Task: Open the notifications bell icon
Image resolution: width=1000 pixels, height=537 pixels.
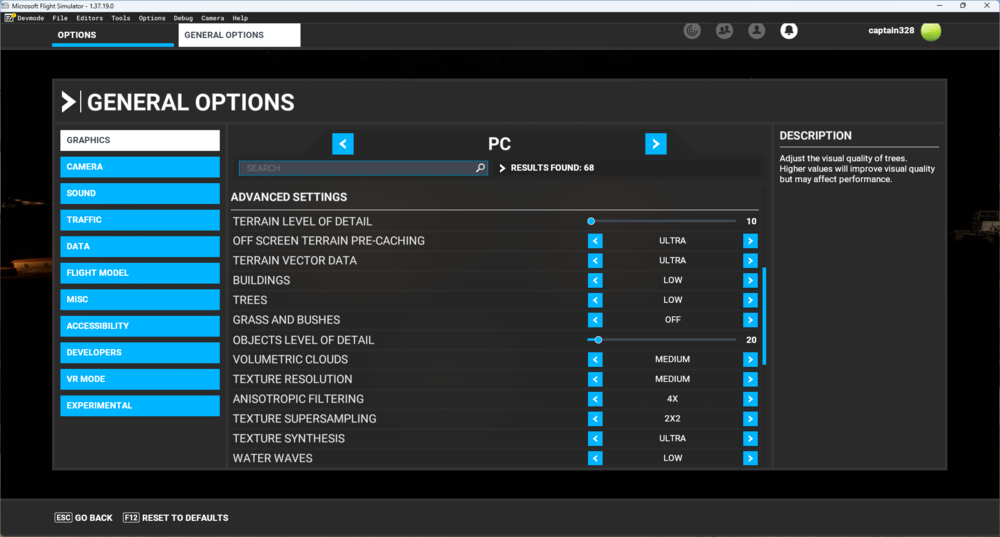Action: [789, 31]
